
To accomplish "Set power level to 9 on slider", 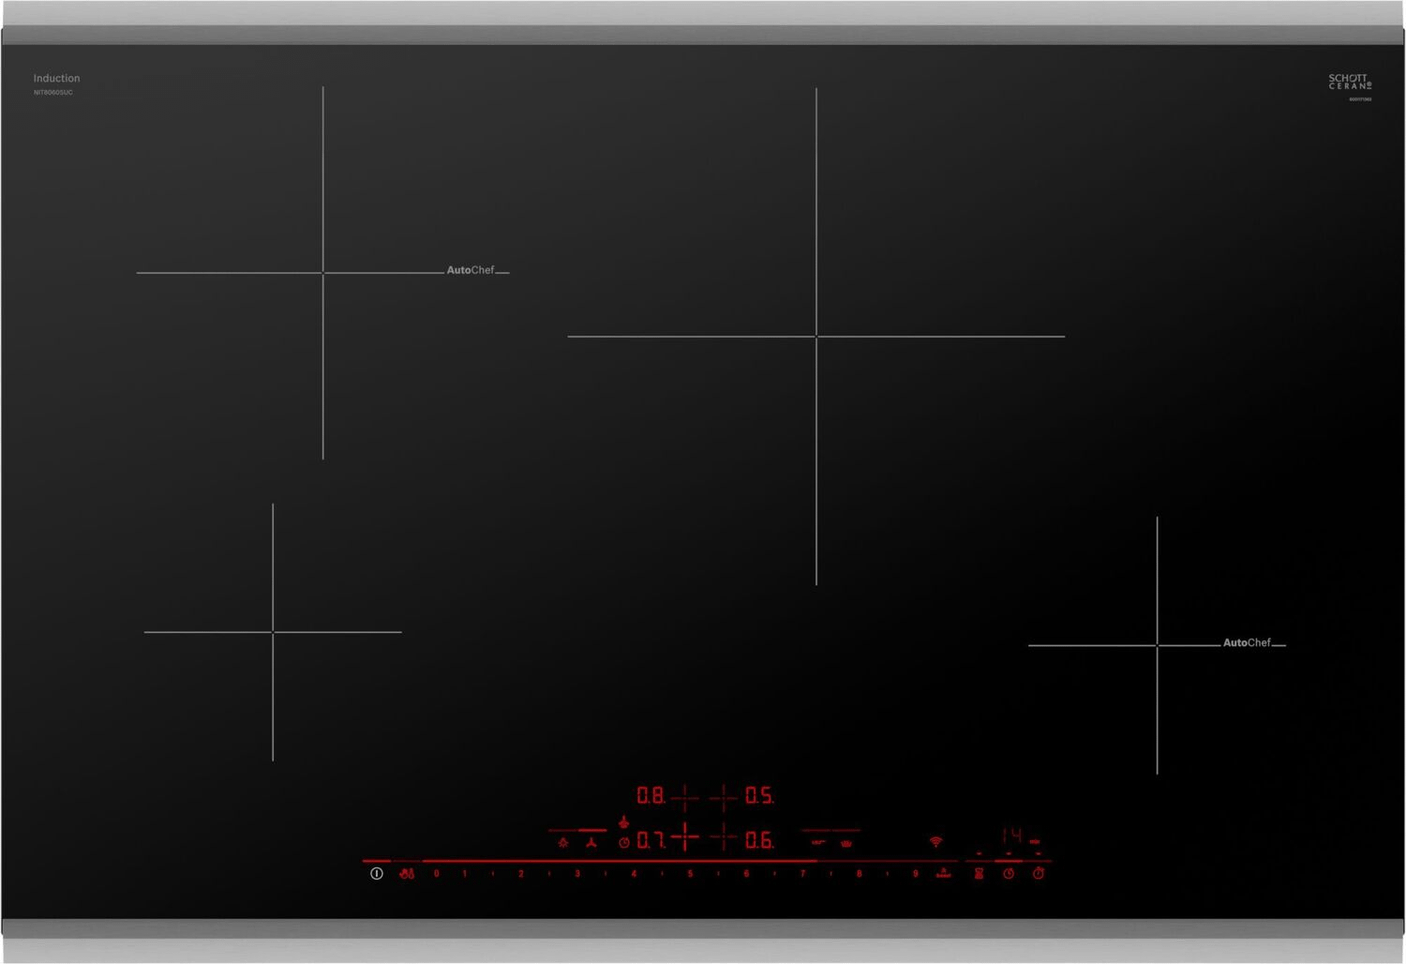I will coord(915,873).
